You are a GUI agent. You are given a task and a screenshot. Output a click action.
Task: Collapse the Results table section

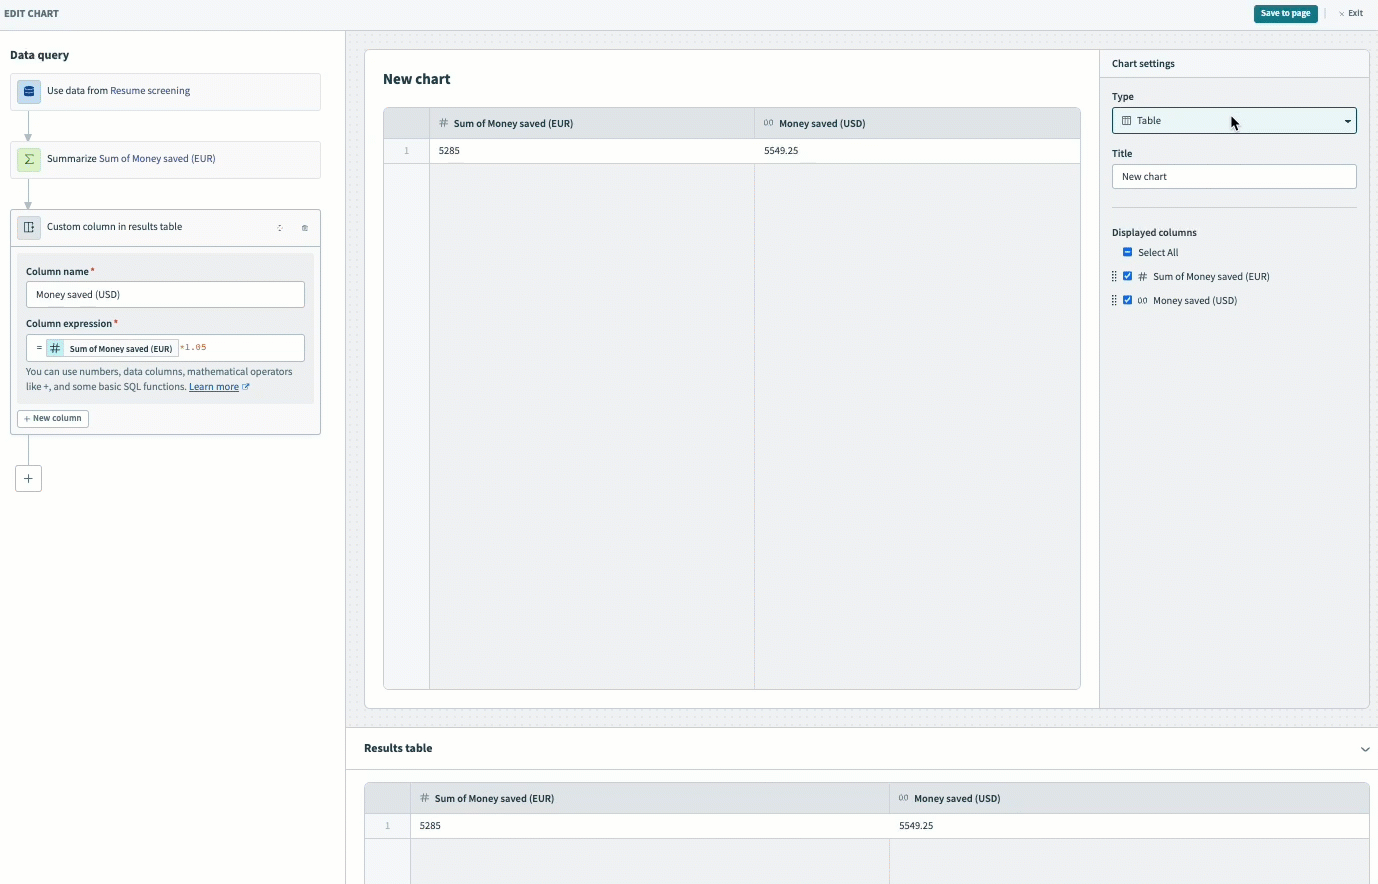1365,747
